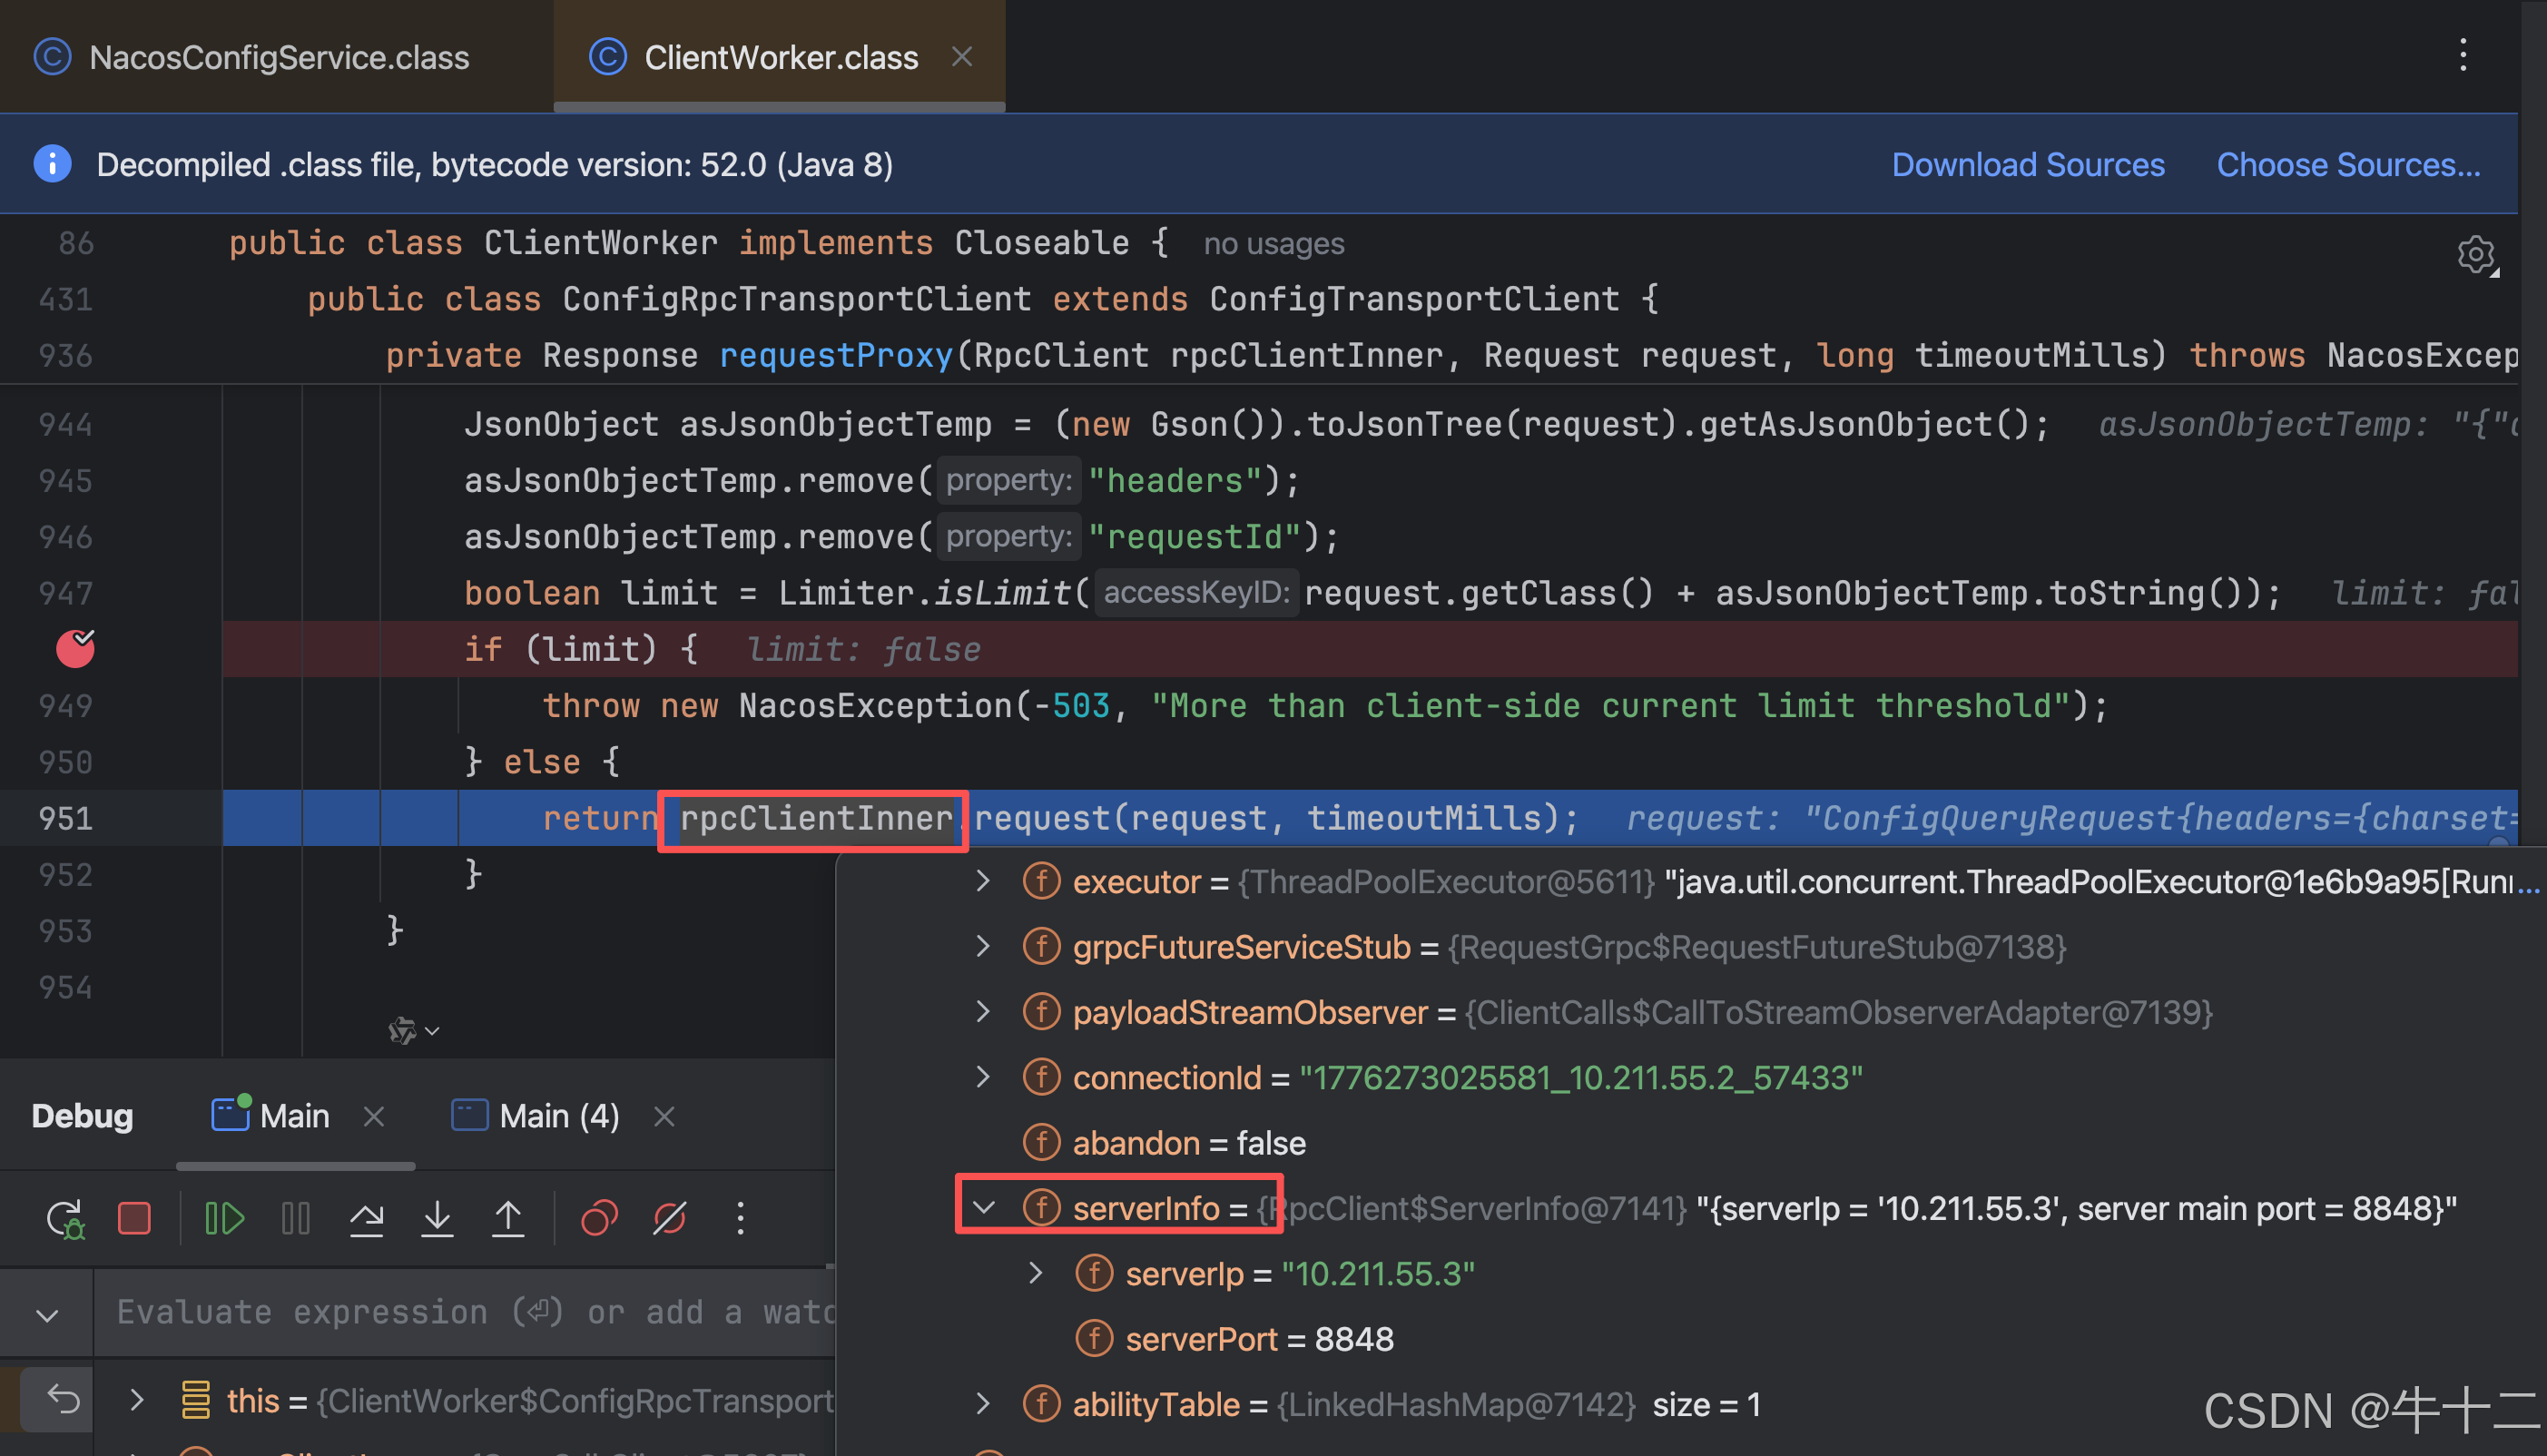
Task: Stop the debug session
Action: 134,1218
